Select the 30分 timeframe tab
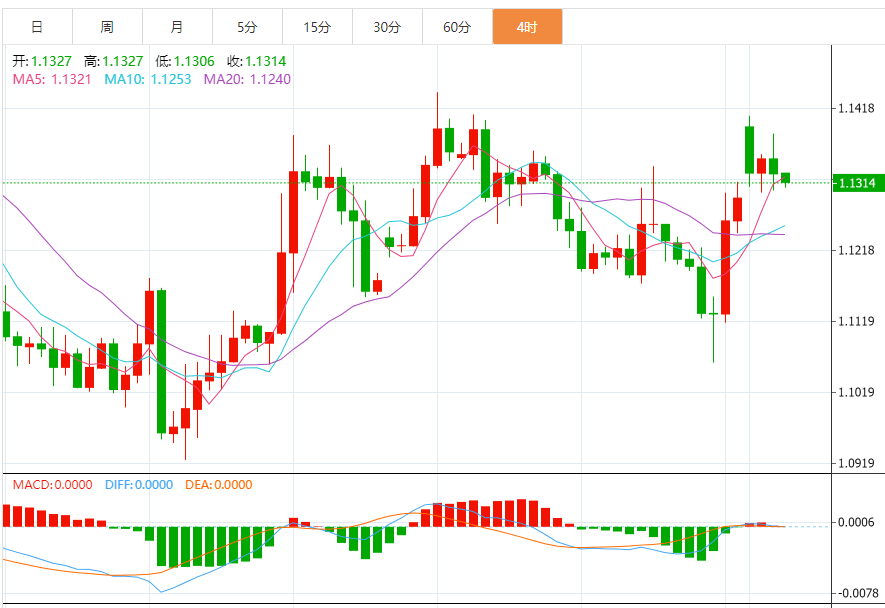 click(x=387, y=27)
